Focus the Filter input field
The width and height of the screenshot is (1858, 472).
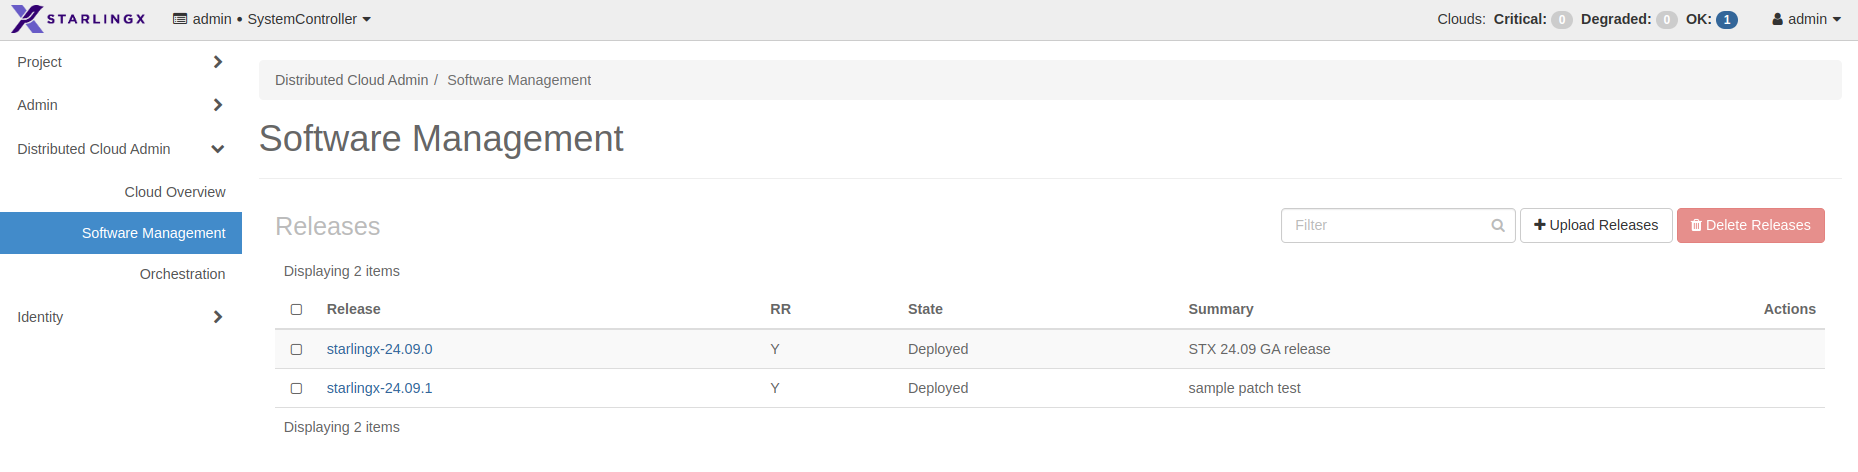[1386, 226]
